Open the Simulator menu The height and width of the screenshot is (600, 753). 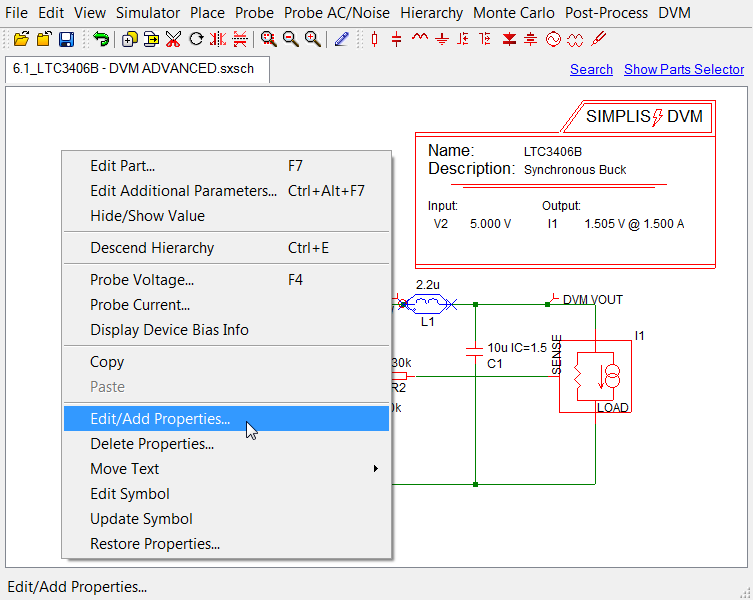pos(148,13)
